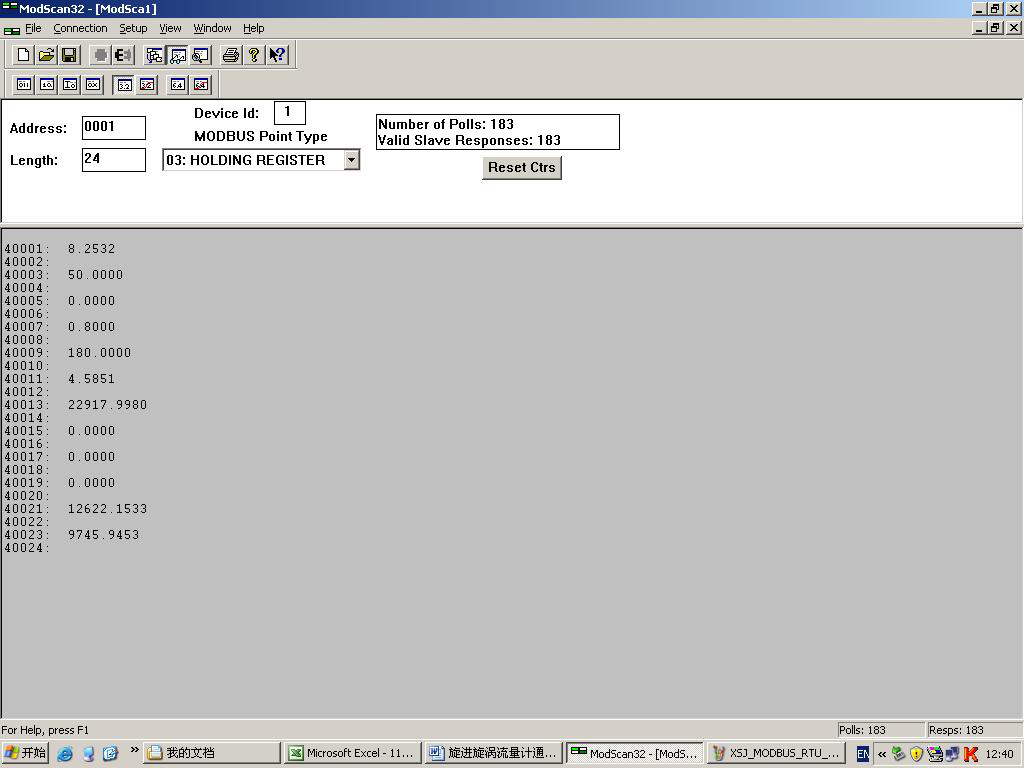Click the Device Id input box

tap(289, 113)
